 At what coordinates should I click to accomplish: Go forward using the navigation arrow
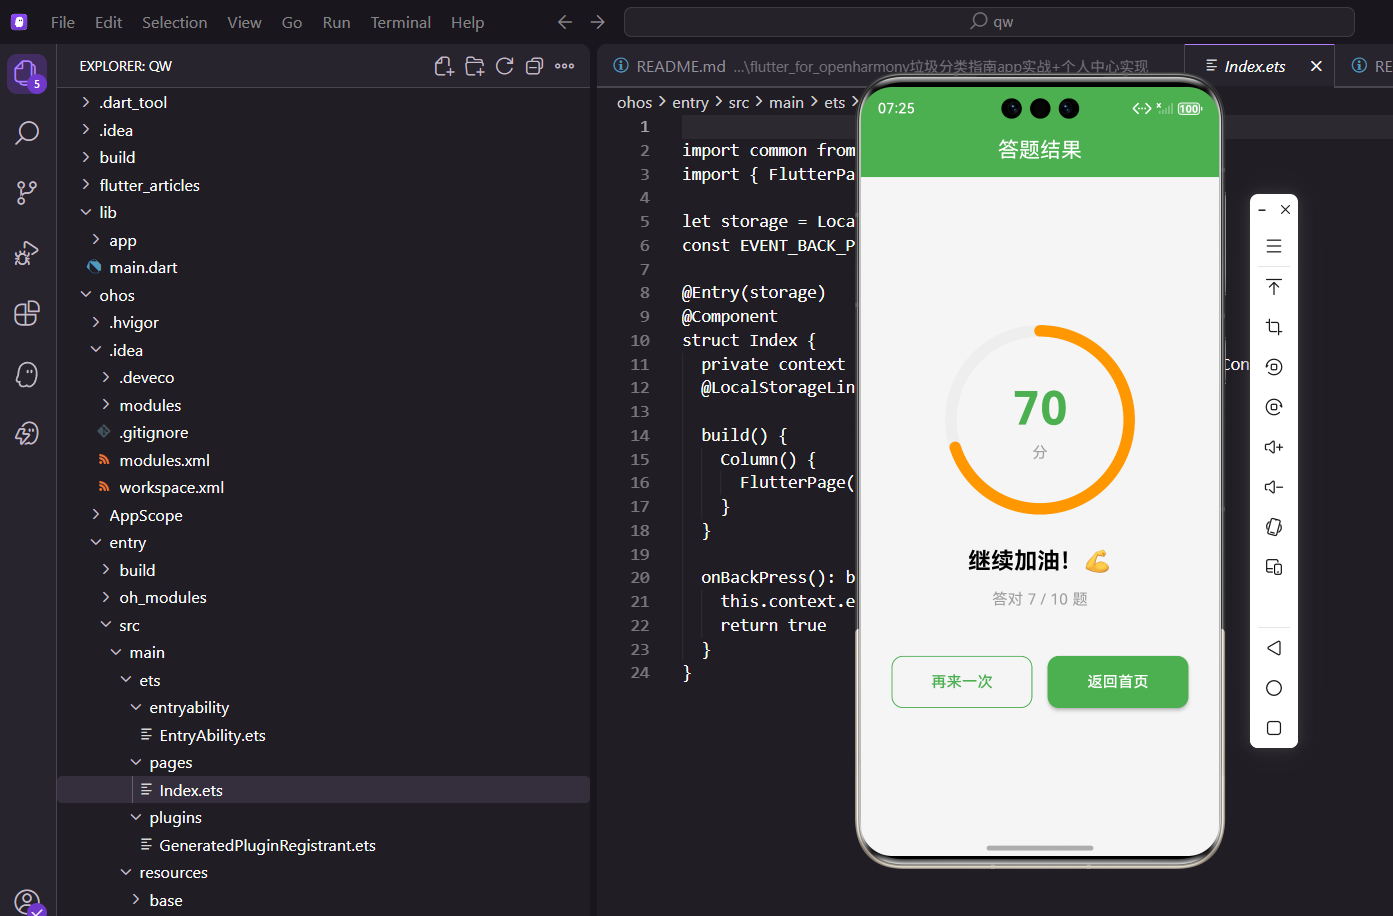point(598,22)
